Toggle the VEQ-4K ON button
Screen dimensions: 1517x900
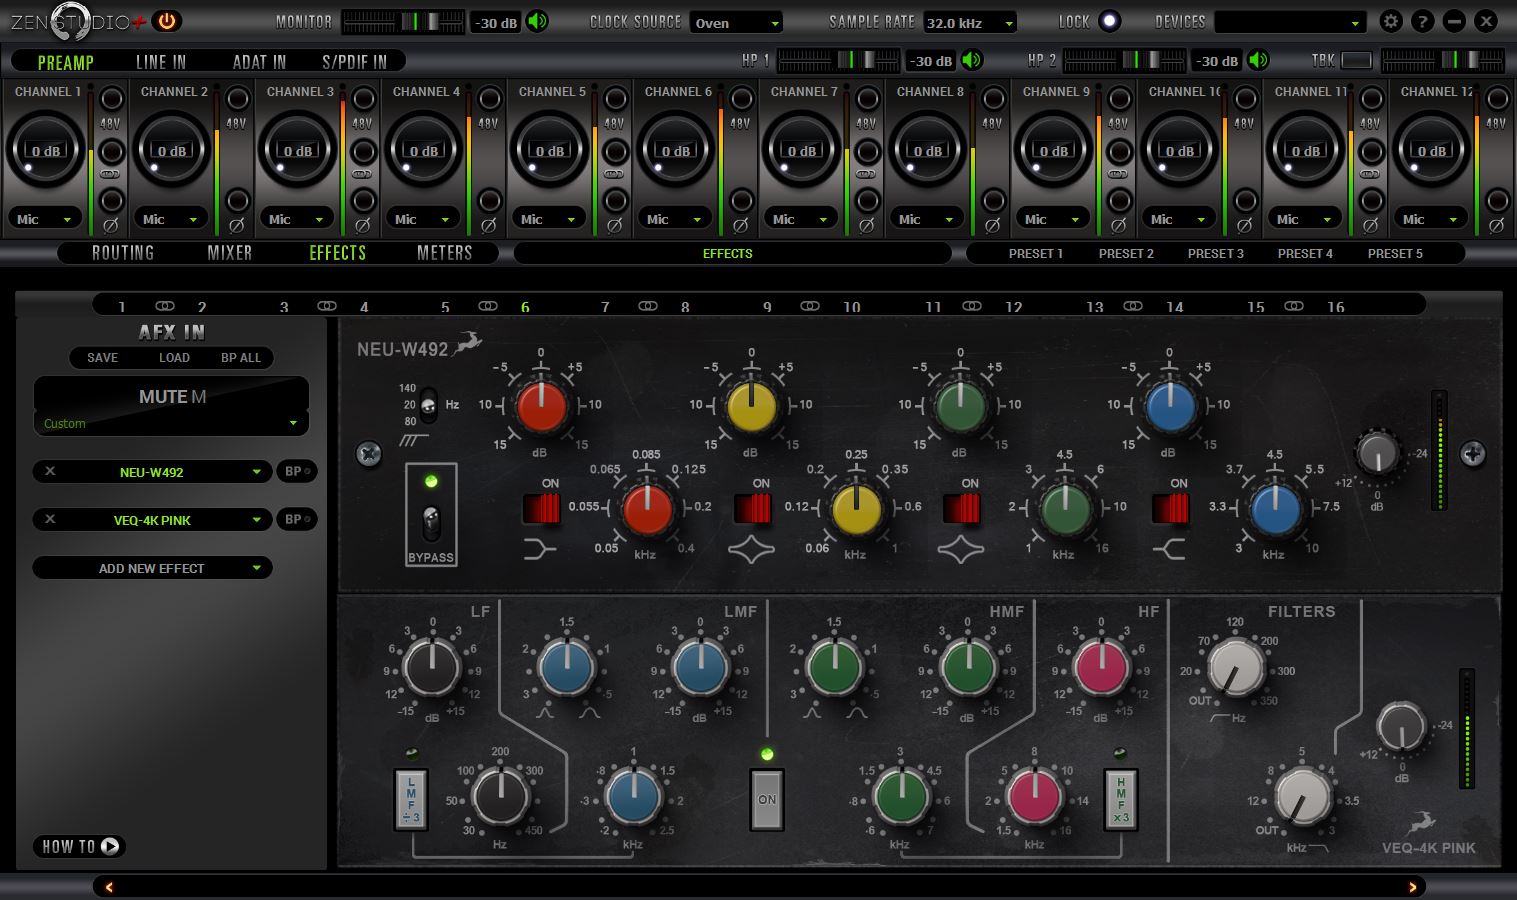pos(767,799)
